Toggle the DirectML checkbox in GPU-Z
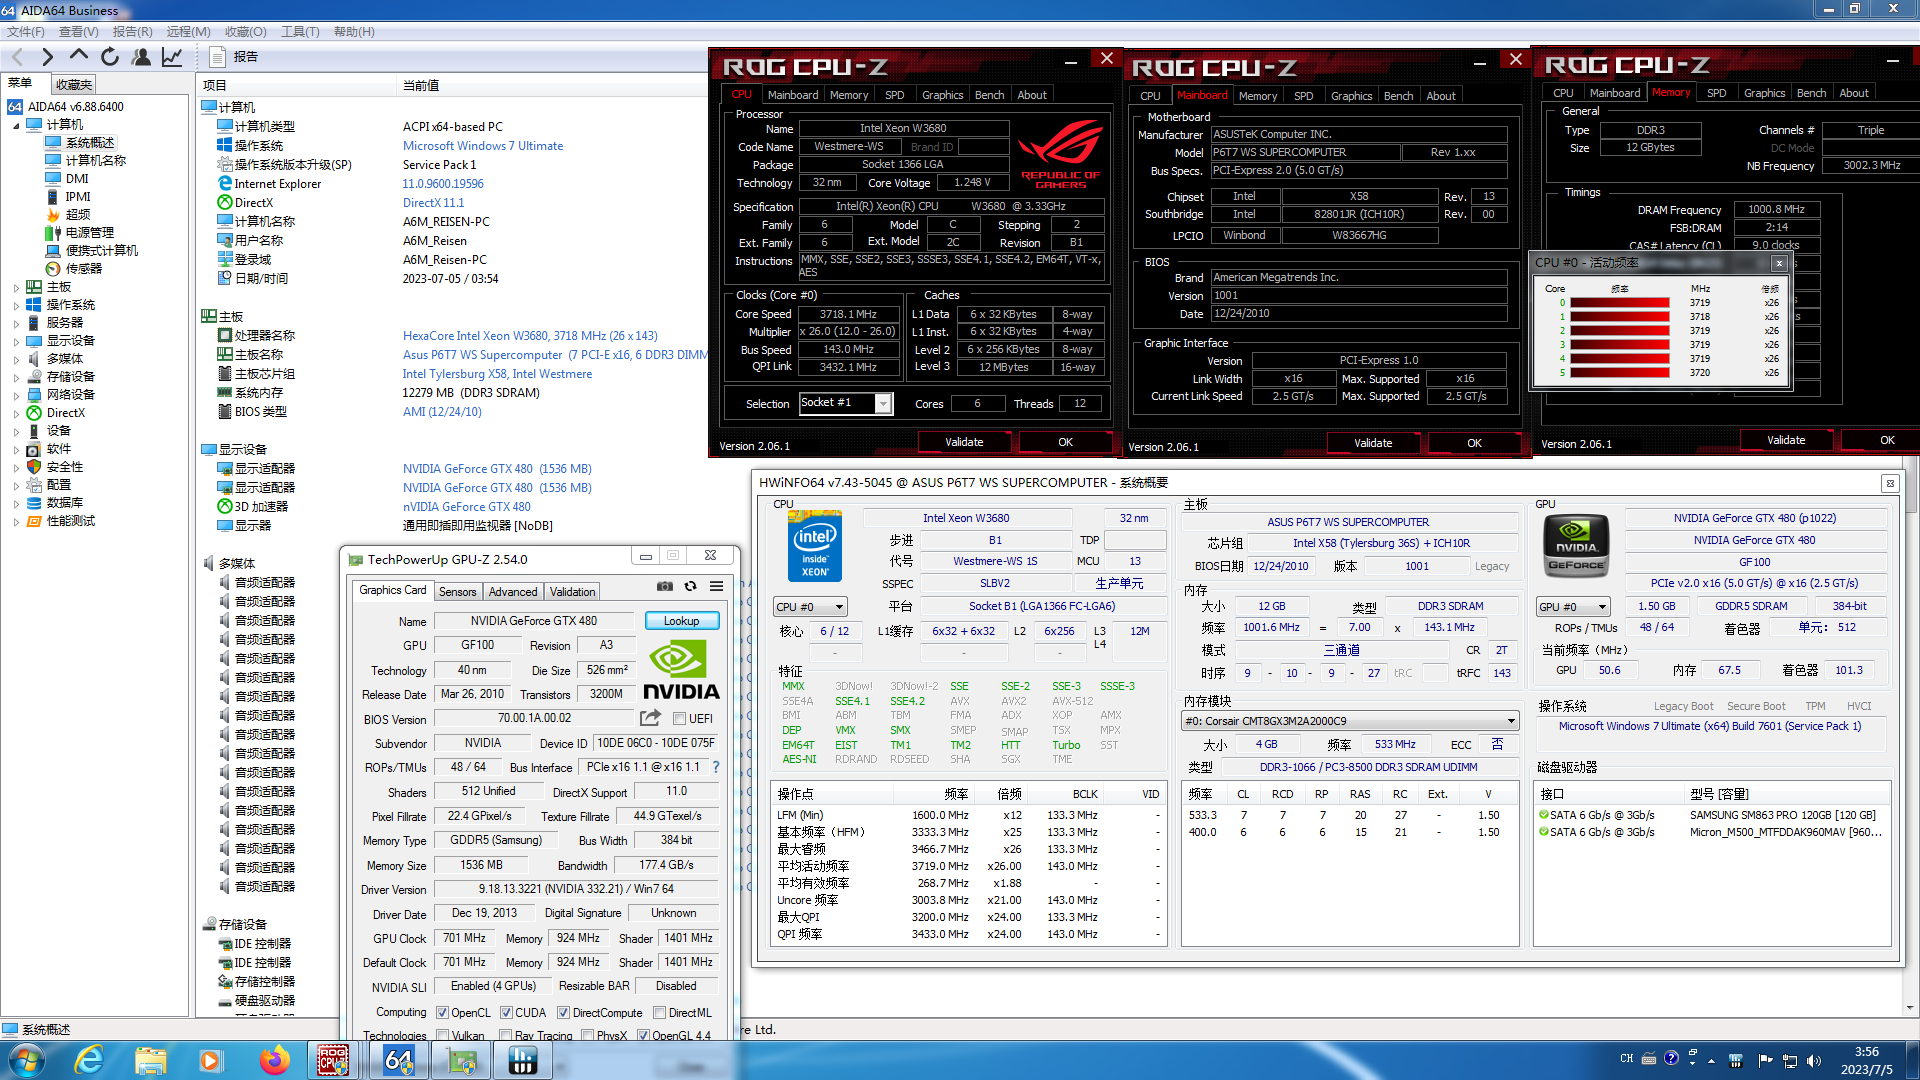The width and height of the screenshot is (1920, 1080). [x=660, y=1013]
